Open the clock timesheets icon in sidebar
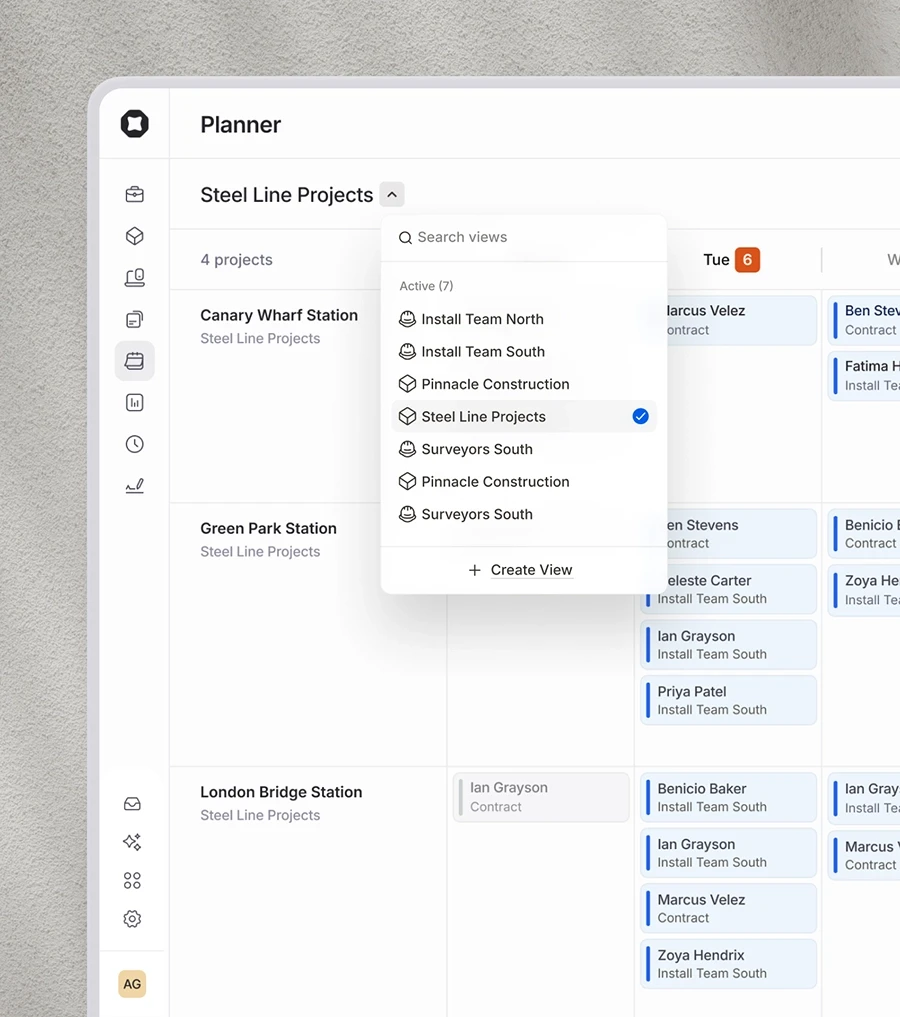This screenshot has width=900, height=1017. [x=135, y=444]
